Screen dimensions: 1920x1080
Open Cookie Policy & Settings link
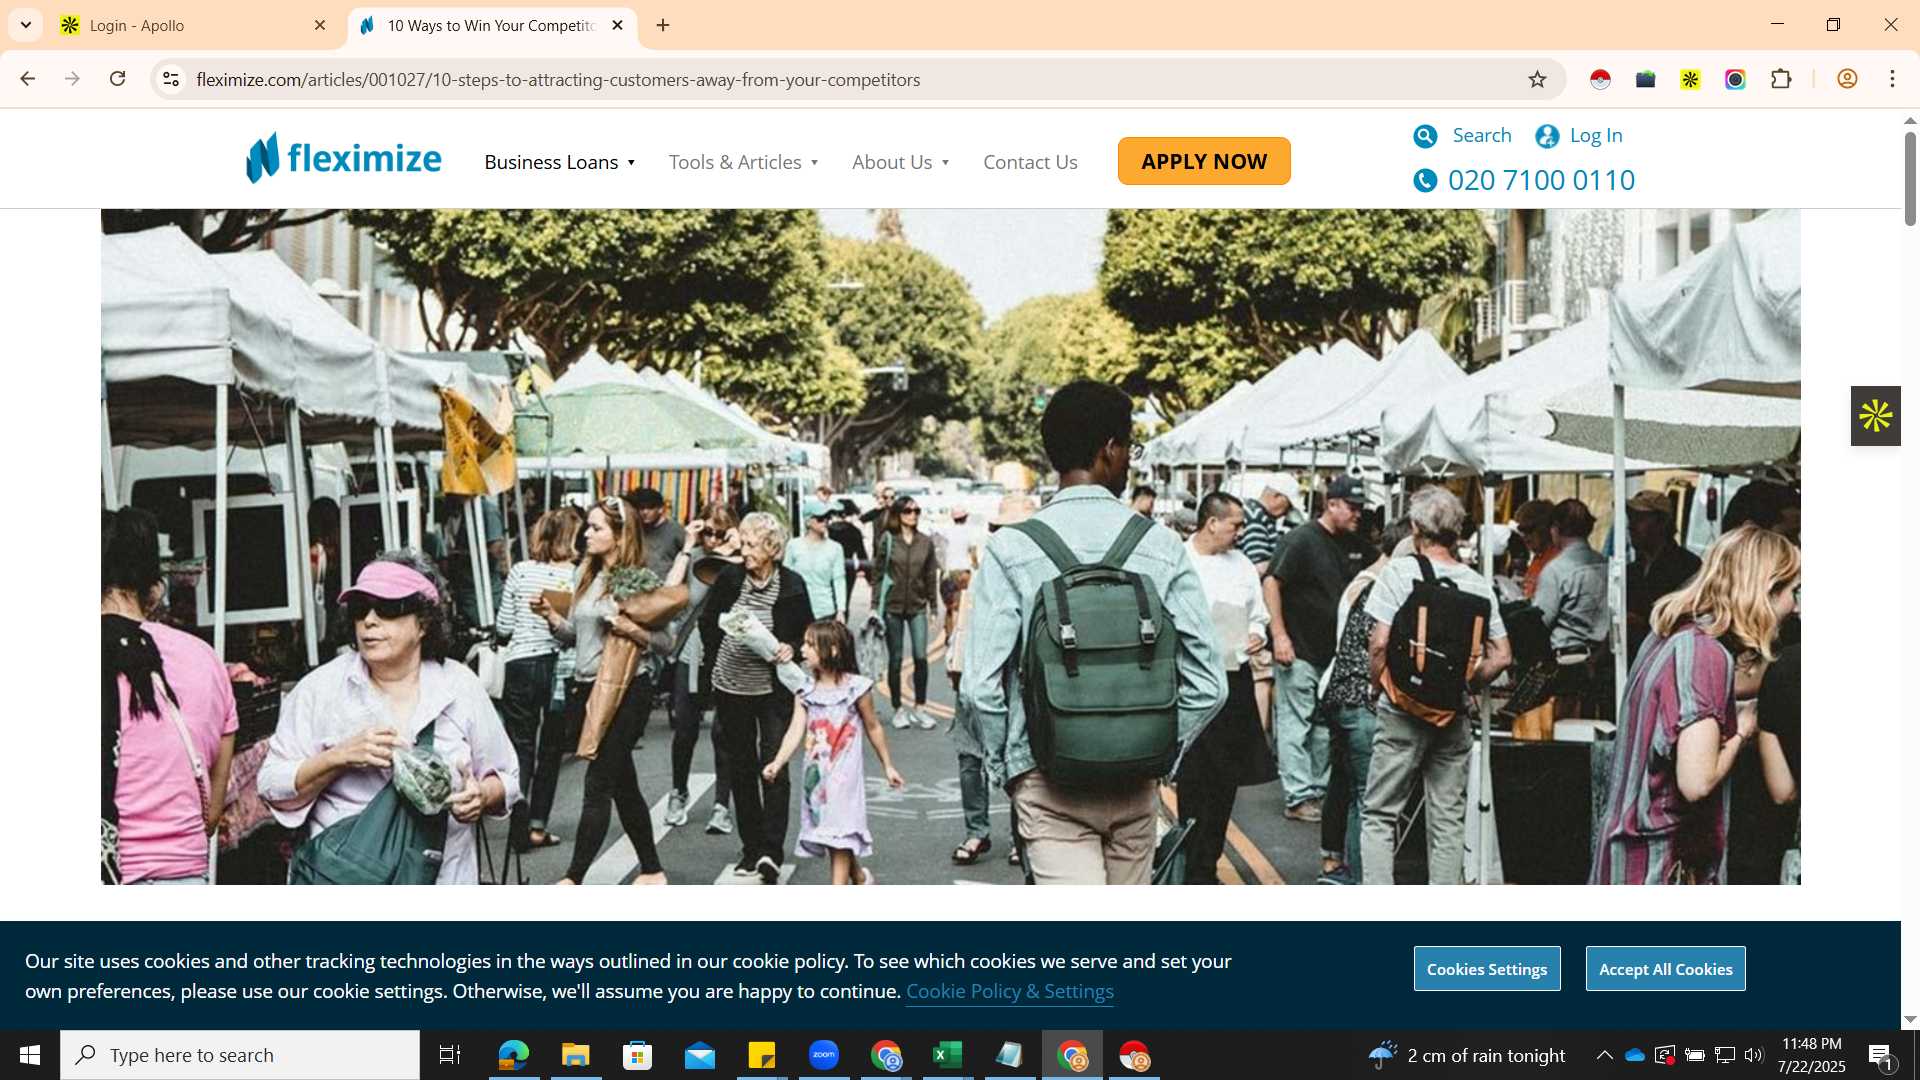click(1009, 991)
